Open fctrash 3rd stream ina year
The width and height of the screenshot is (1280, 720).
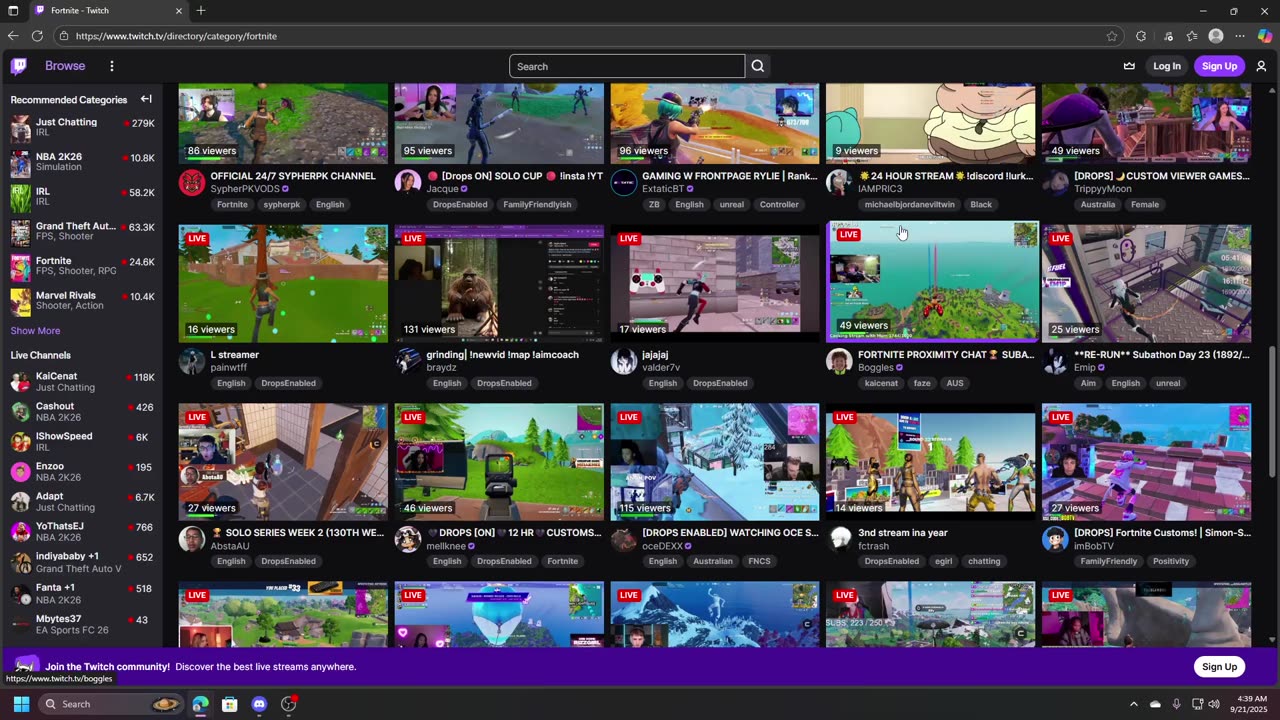coord(931,462)
